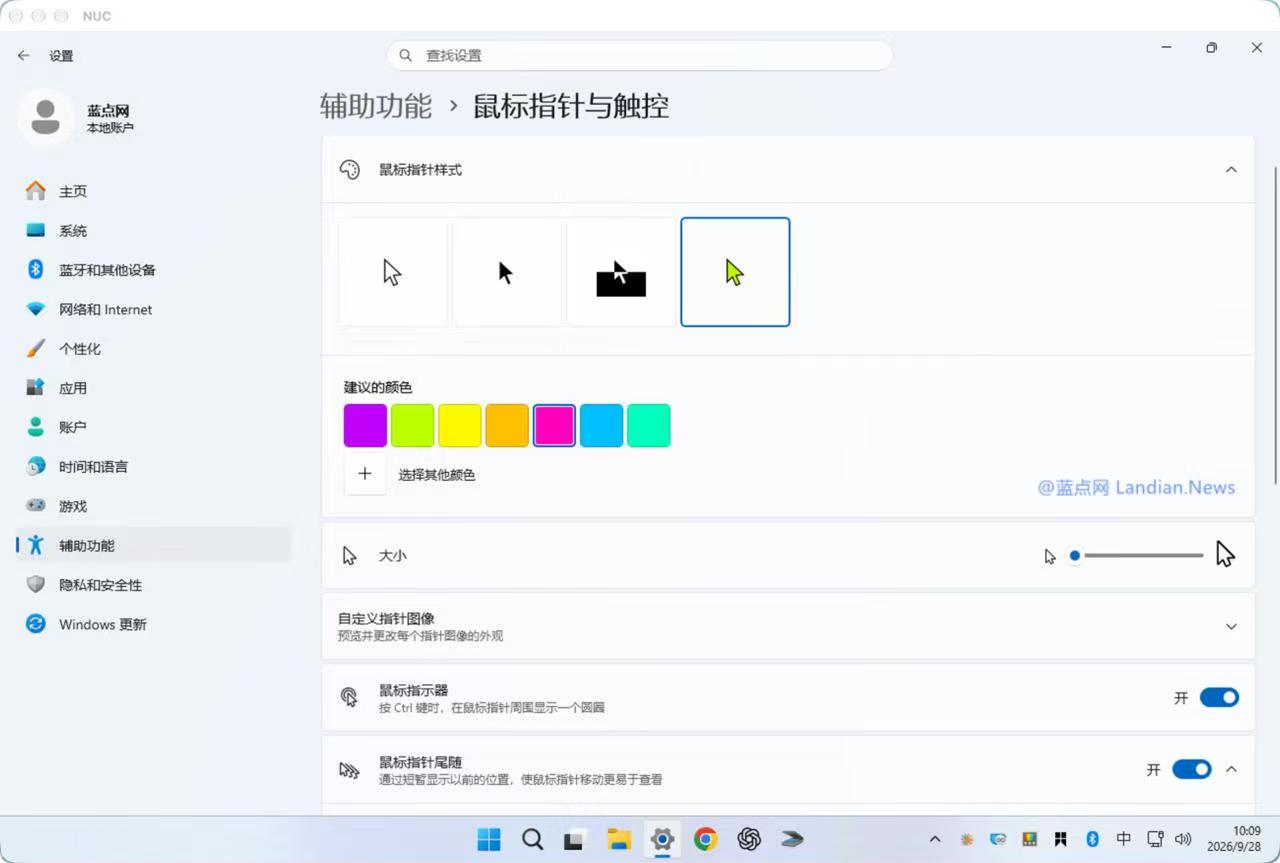
Task: Open 主页 in the sidebar
Action: coord(154,191)
